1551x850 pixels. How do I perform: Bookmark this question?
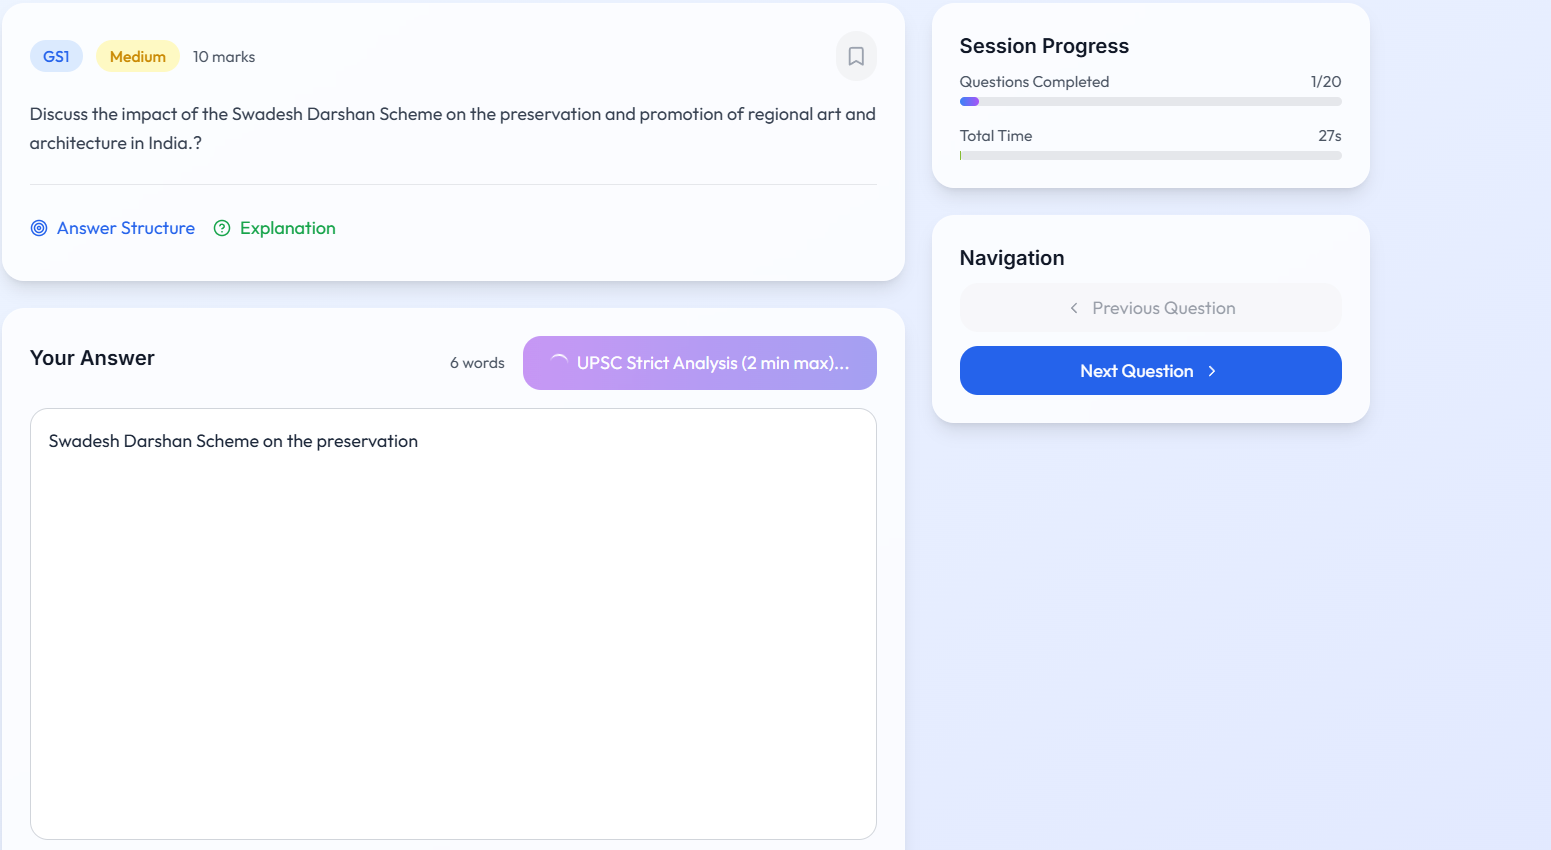(856, 57)
